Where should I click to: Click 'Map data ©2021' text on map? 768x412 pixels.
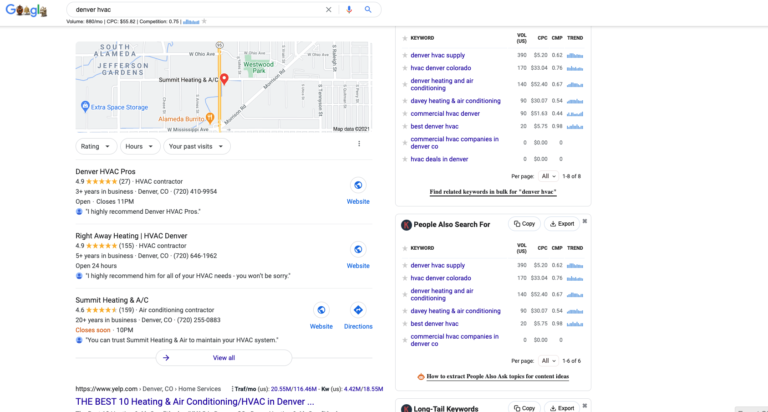point(351,129)
